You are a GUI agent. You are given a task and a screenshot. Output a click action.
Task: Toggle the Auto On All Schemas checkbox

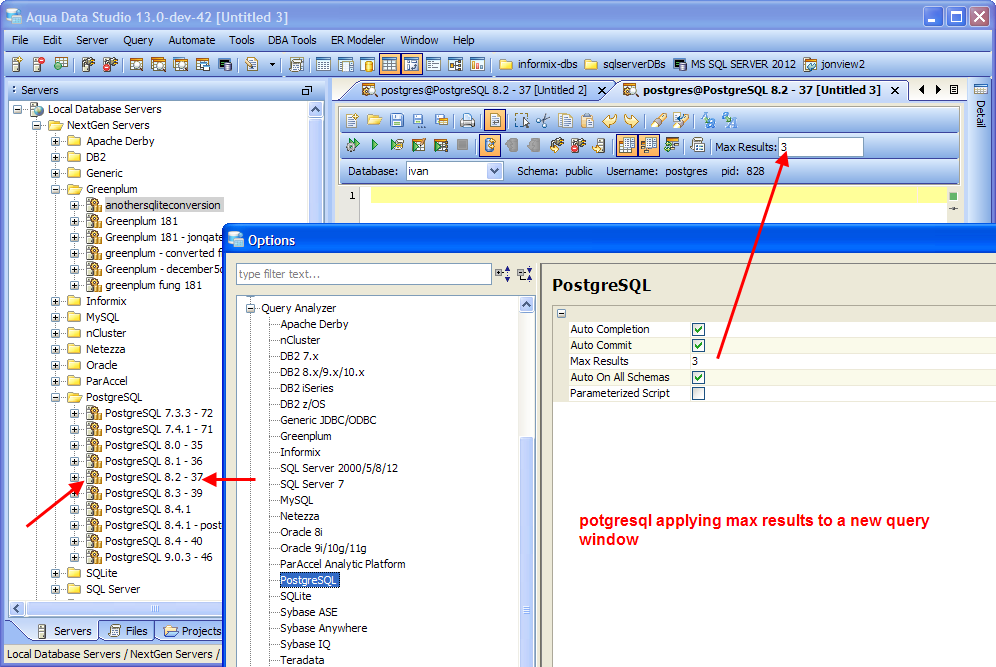coord(698,377)
